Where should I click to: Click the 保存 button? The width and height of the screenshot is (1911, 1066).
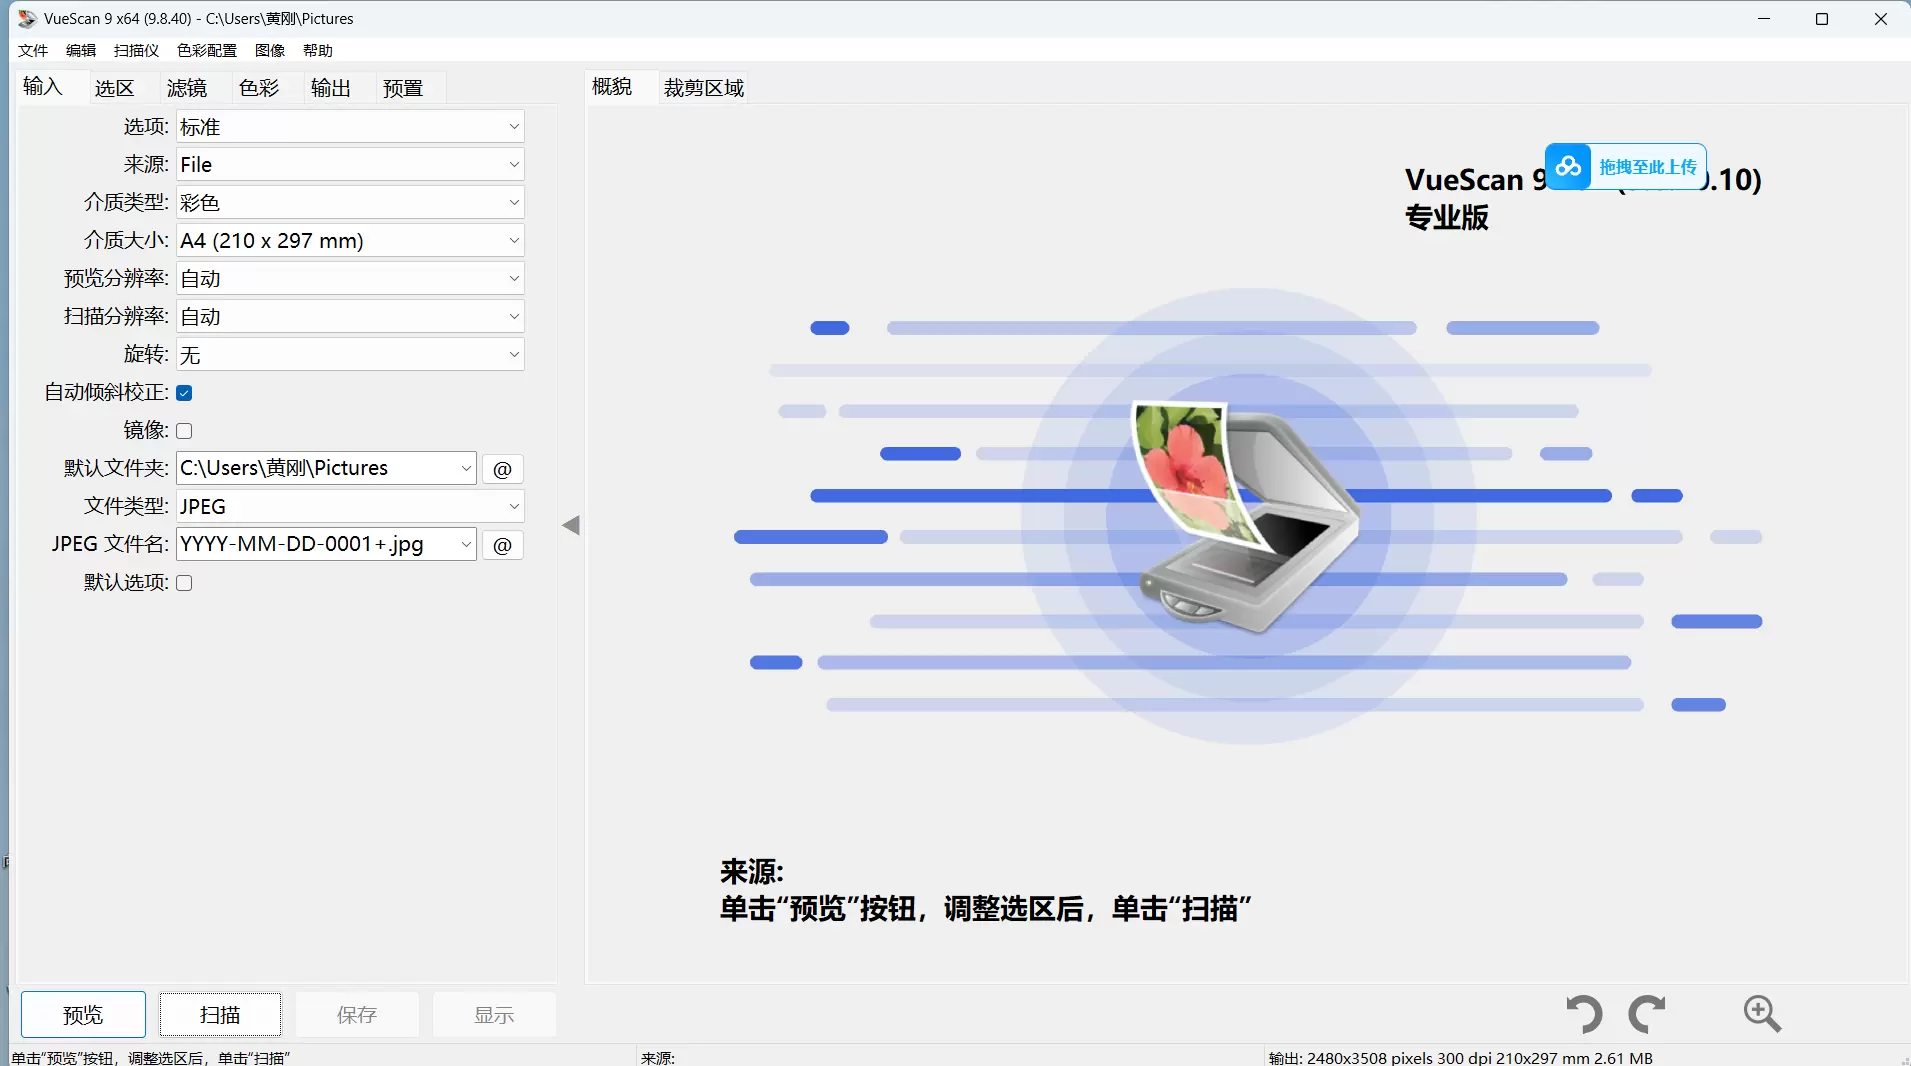click(357, 1015)
